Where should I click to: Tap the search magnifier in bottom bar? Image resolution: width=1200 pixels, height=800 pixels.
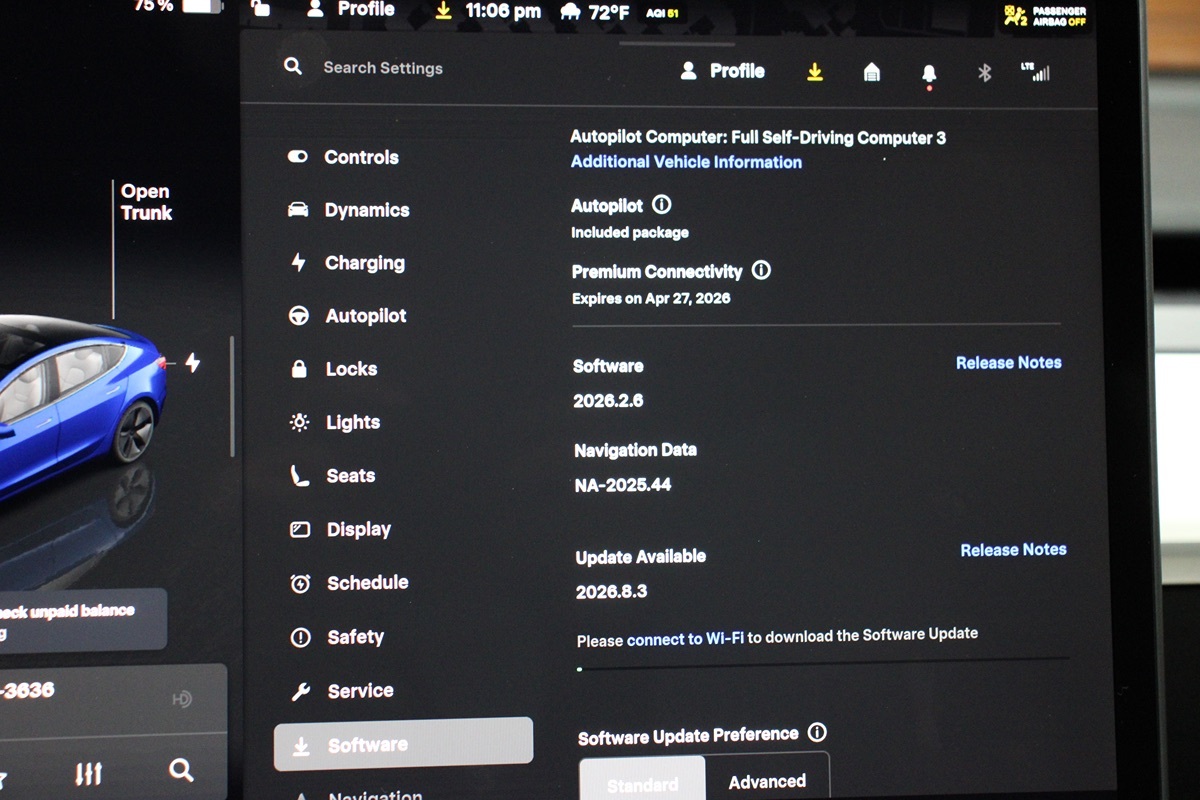click(181, 770)
